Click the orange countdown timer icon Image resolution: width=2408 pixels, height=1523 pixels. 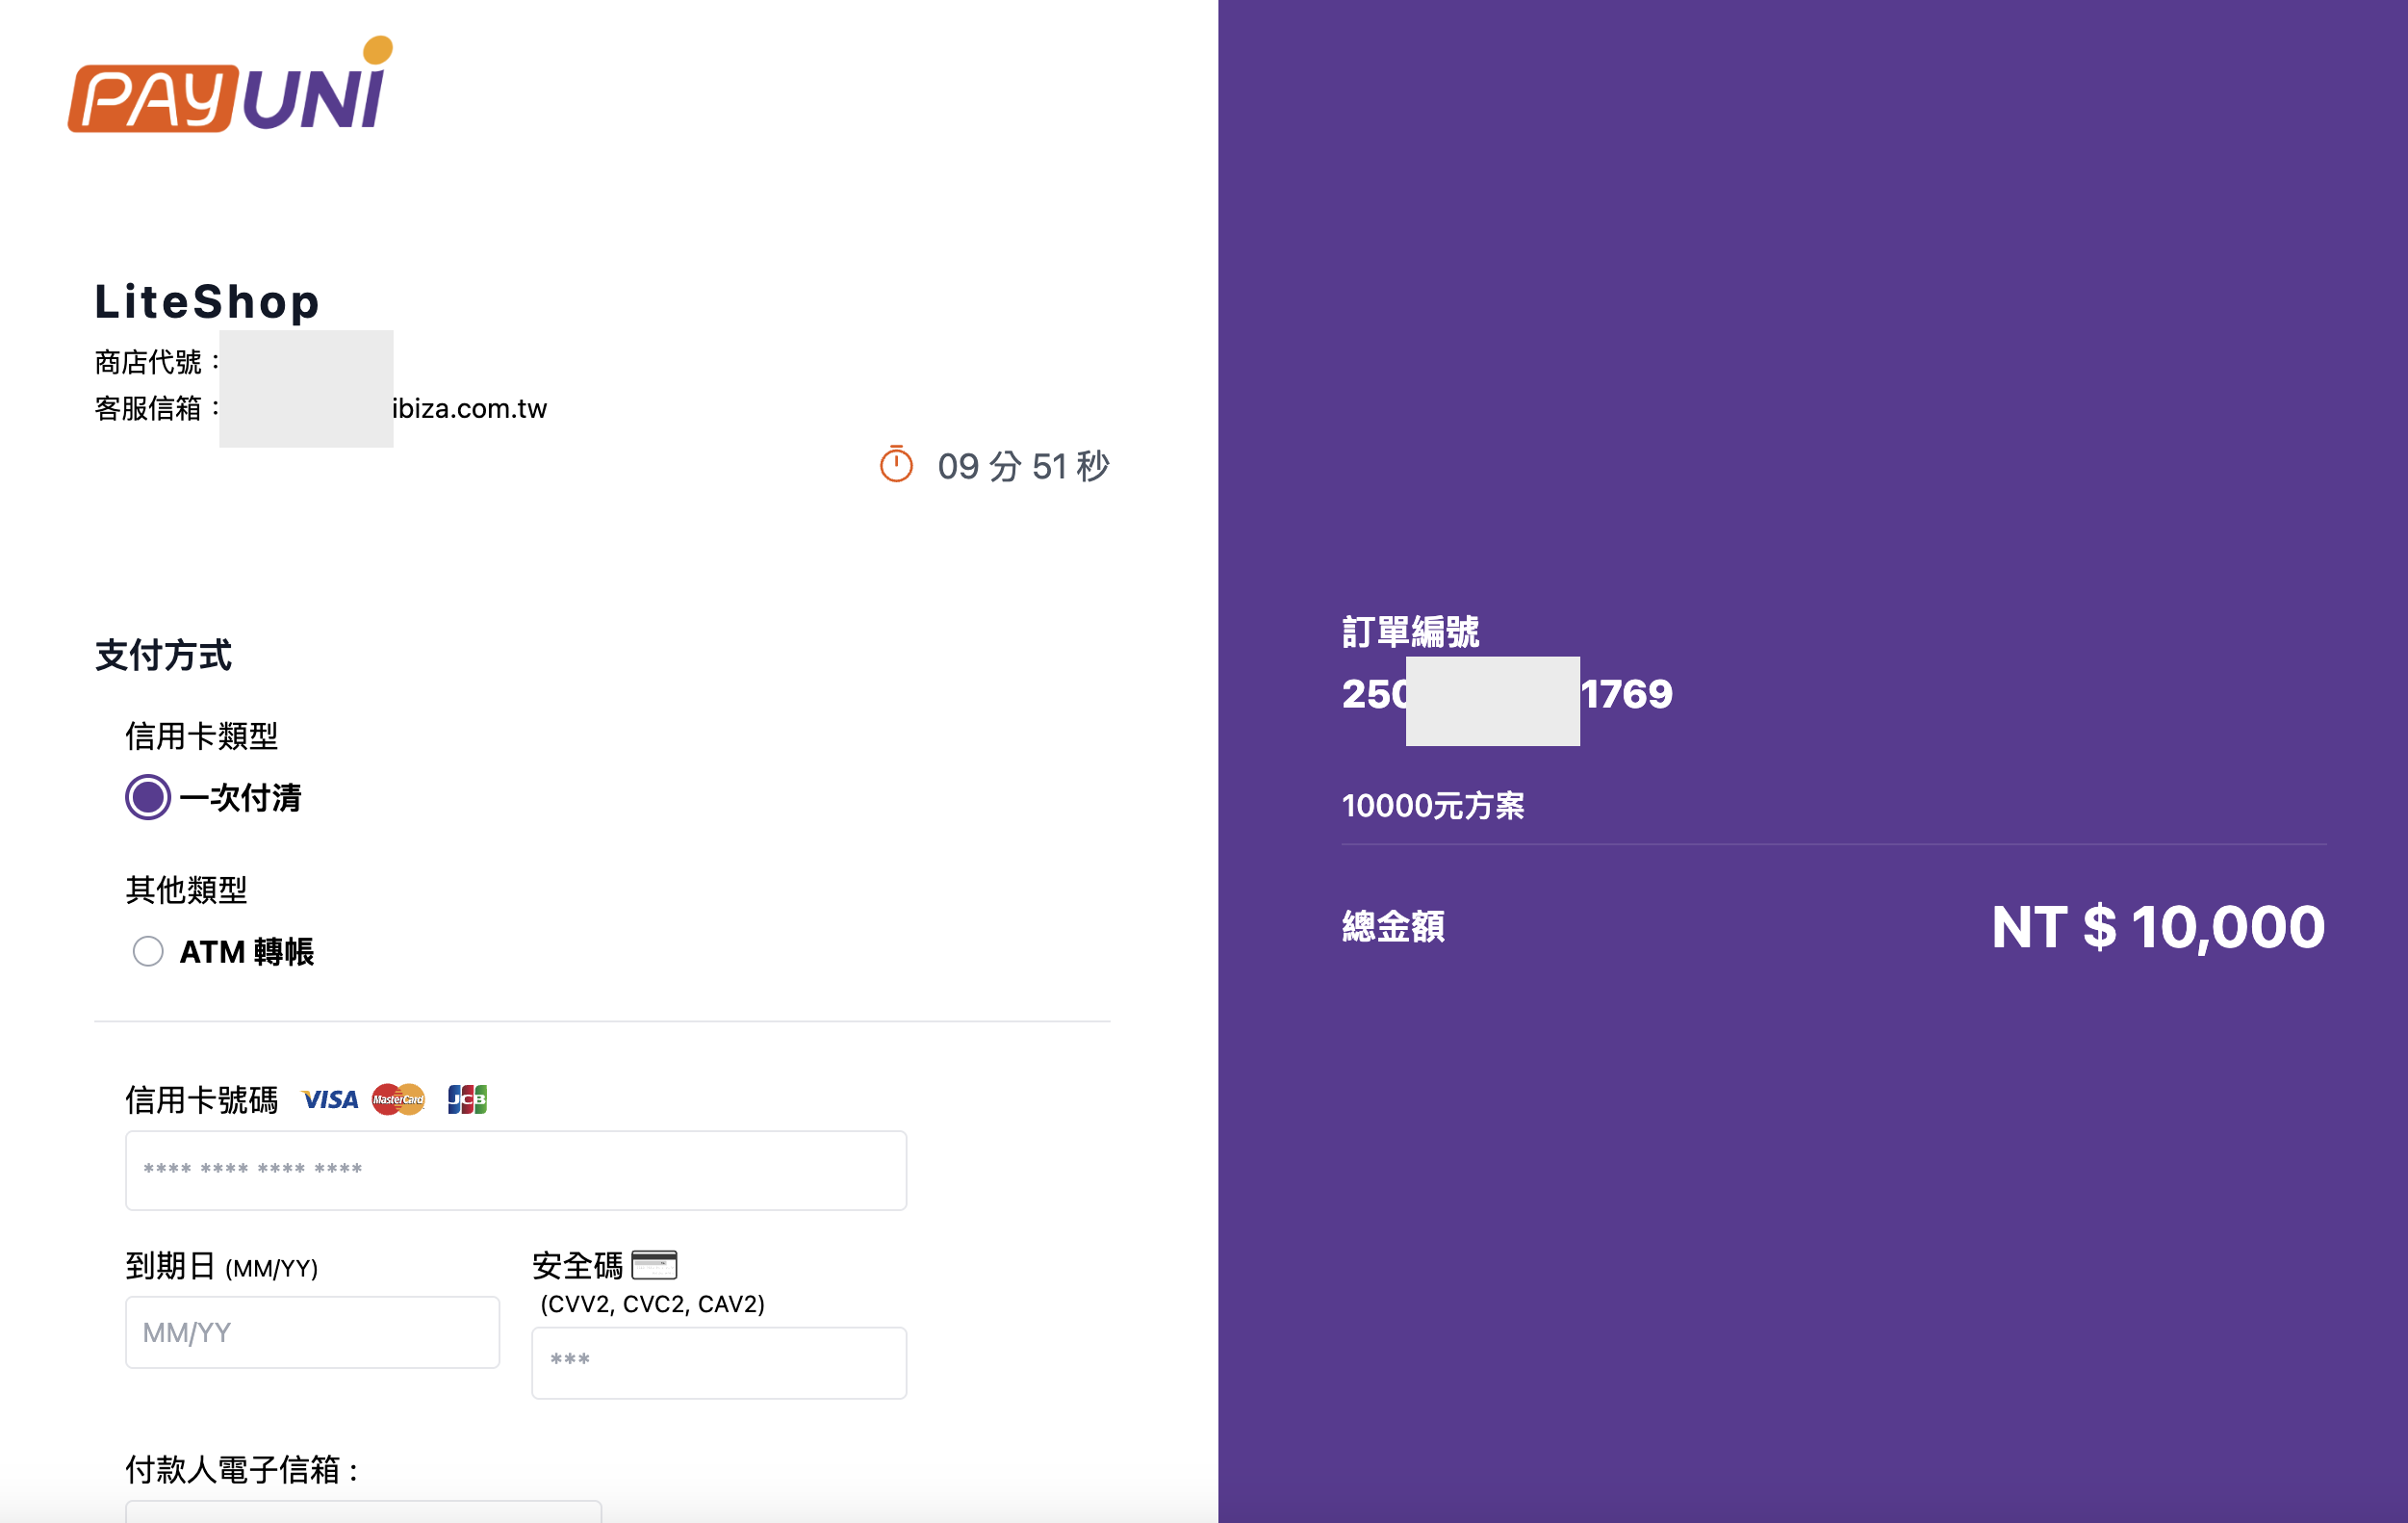click(x=896, y=465)
